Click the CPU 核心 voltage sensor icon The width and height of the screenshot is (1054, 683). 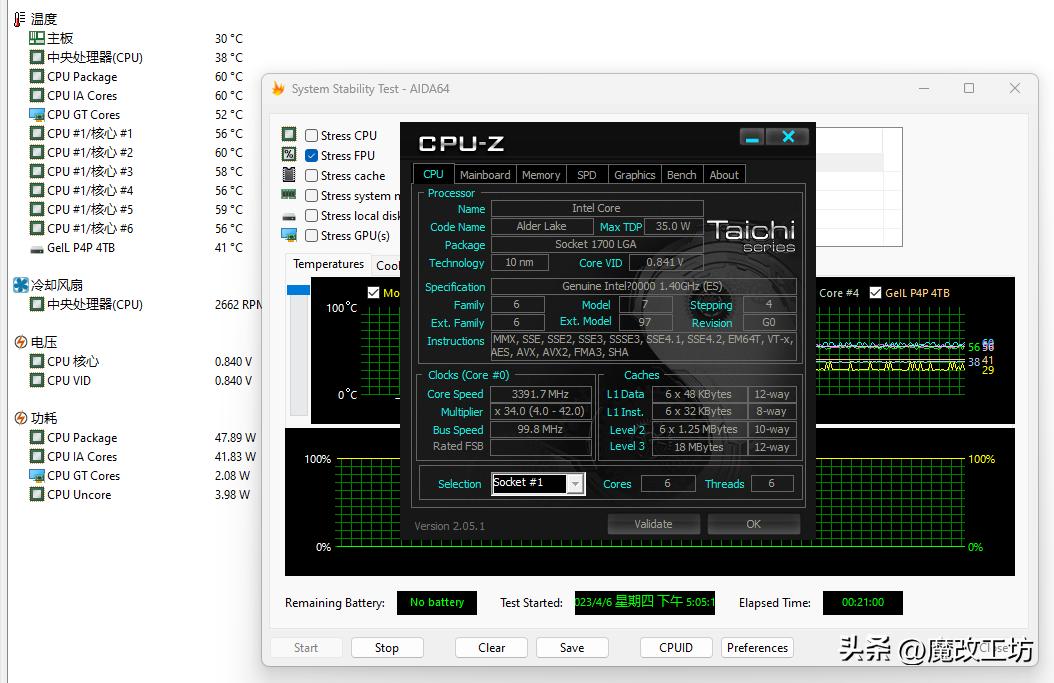point(36,361)
